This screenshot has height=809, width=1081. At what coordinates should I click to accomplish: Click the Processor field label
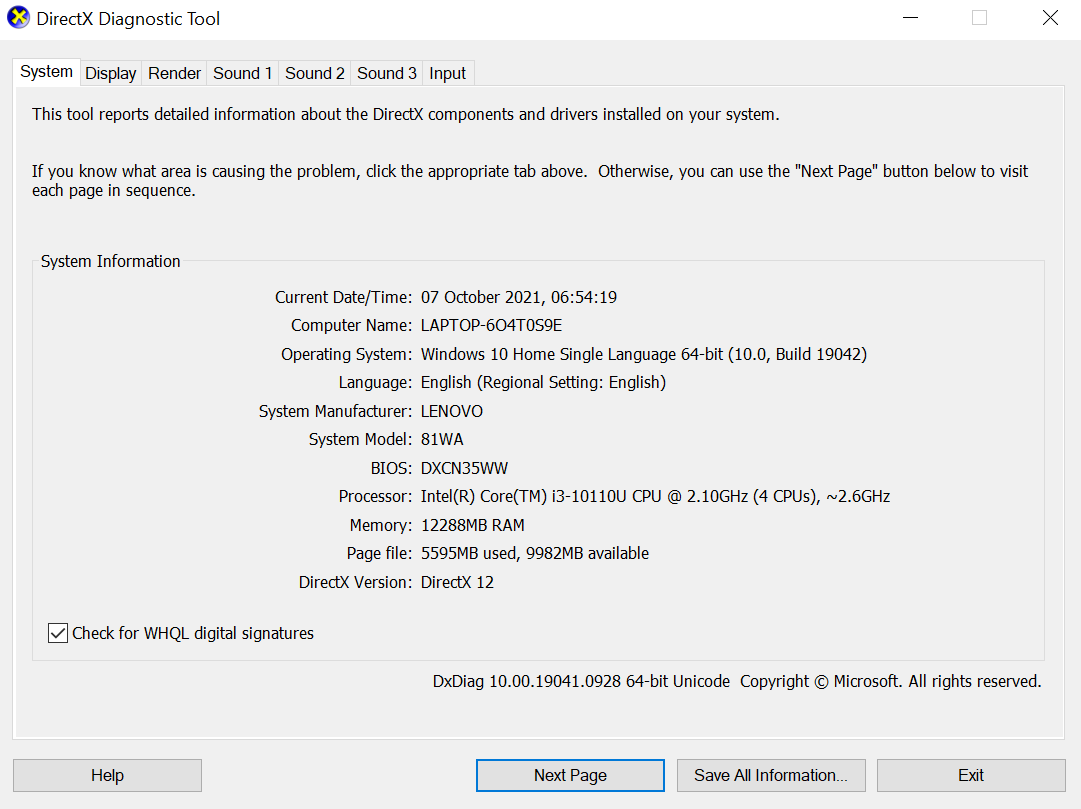coord(375,497)
